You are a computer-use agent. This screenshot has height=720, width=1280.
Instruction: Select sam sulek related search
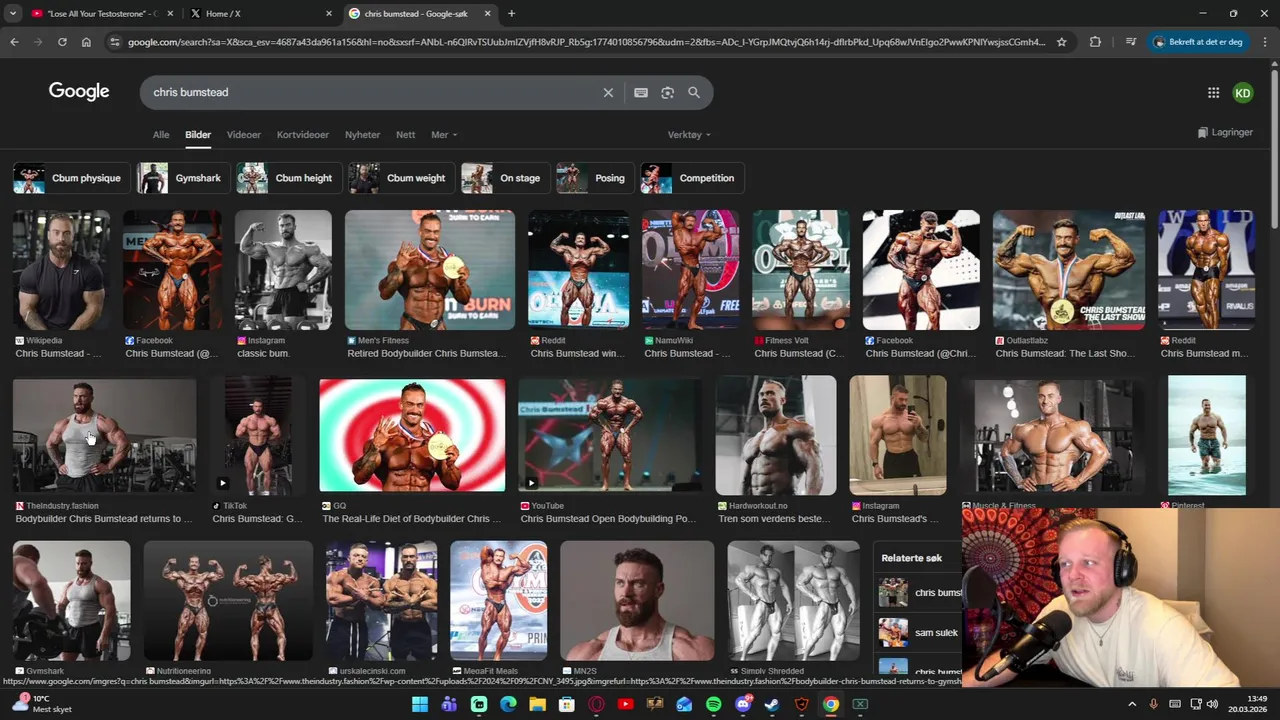tap(919, 632)
